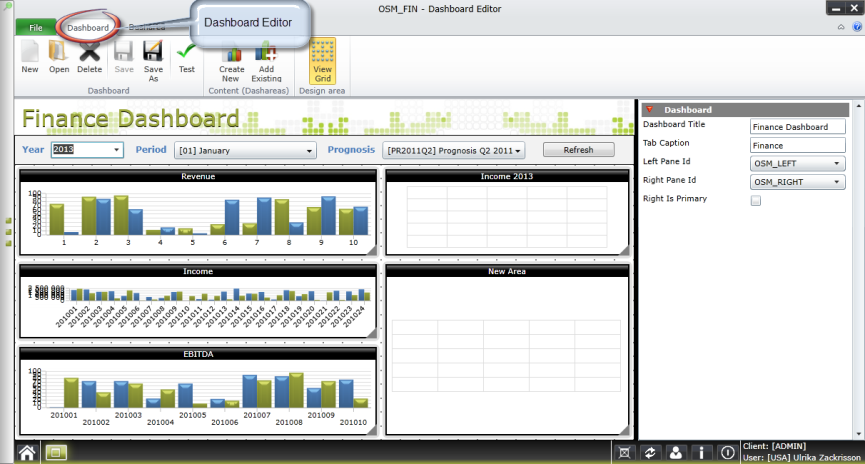Click the Save dashboard icon
This screenshot has height=464, width=865.
coord(124,57)
